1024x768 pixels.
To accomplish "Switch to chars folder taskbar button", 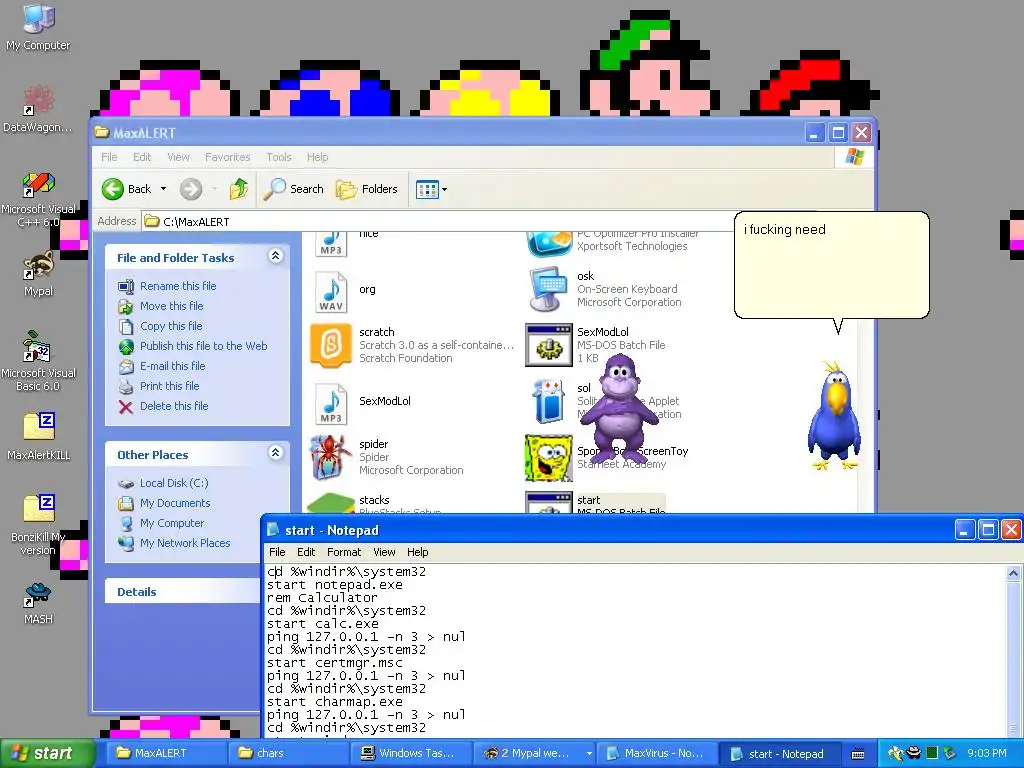I will (x=289, y=754).
